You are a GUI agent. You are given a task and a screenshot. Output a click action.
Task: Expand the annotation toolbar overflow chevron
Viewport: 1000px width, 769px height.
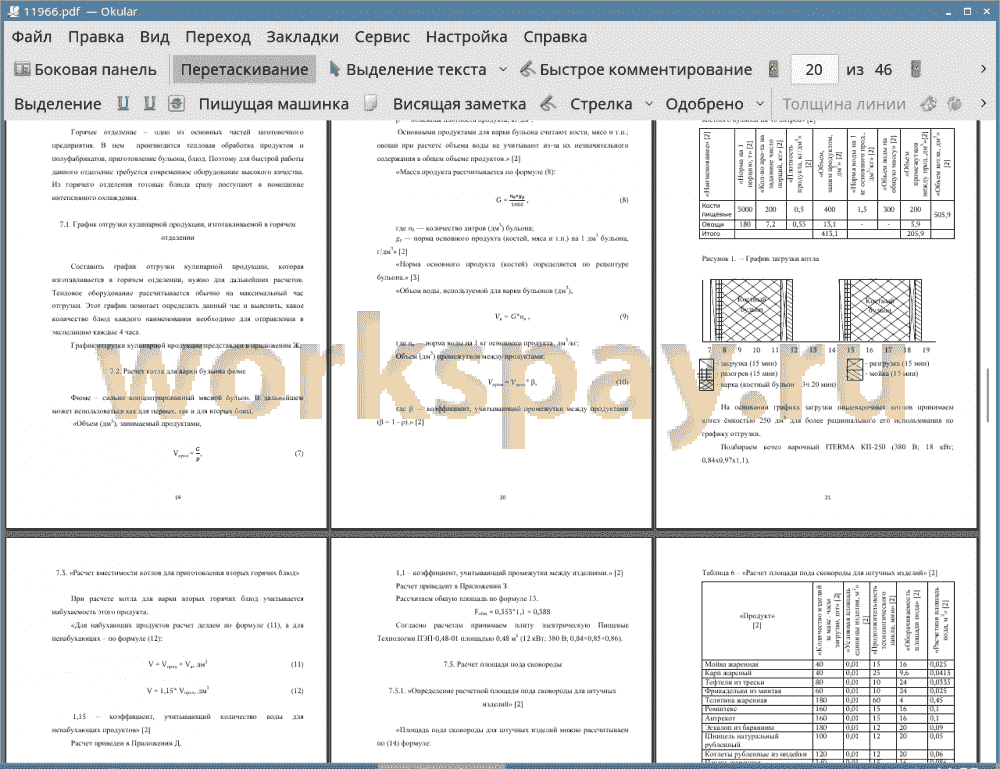coord(983,103)
